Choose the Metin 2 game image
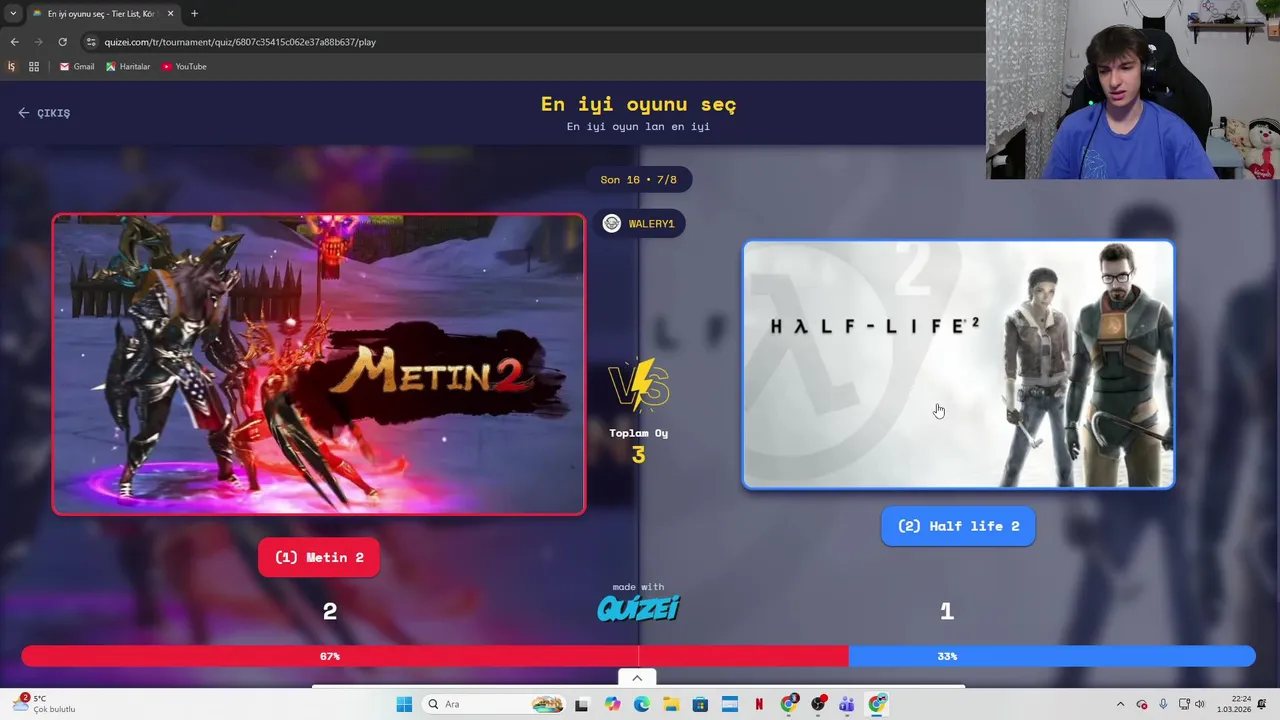Screen dimensions: 1280x720 tap(319, 365)
